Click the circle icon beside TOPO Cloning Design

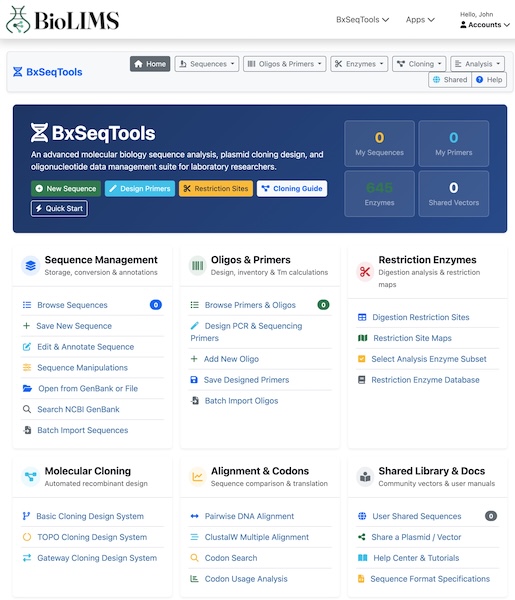27,537
